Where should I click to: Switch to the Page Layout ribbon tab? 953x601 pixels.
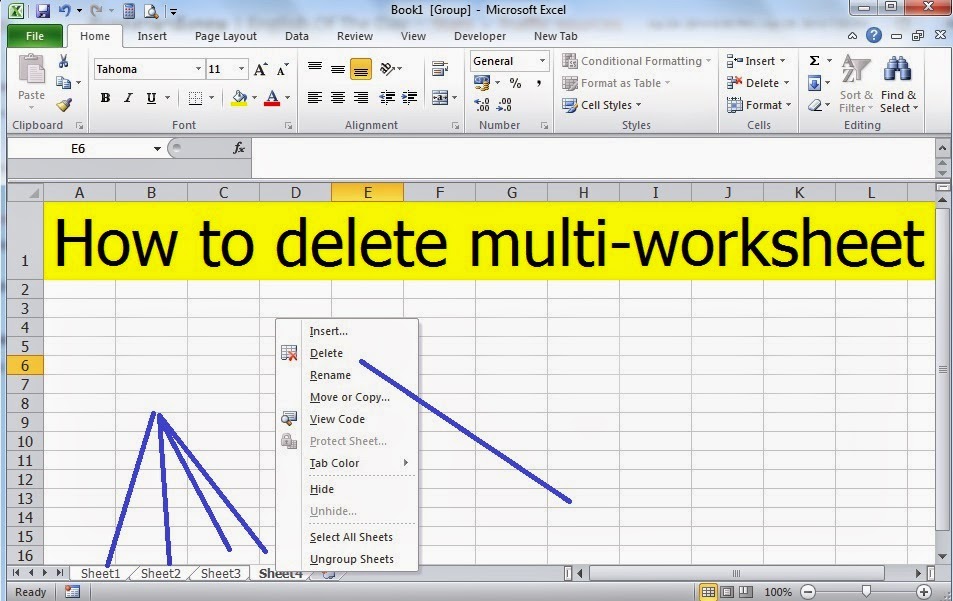tap(225, 36)
